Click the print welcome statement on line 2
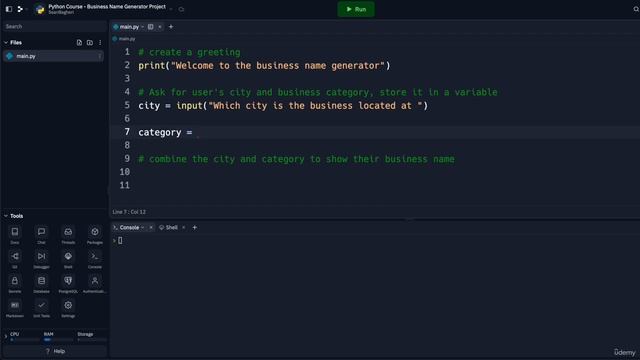640x360 pixels. tap(264, 65)
